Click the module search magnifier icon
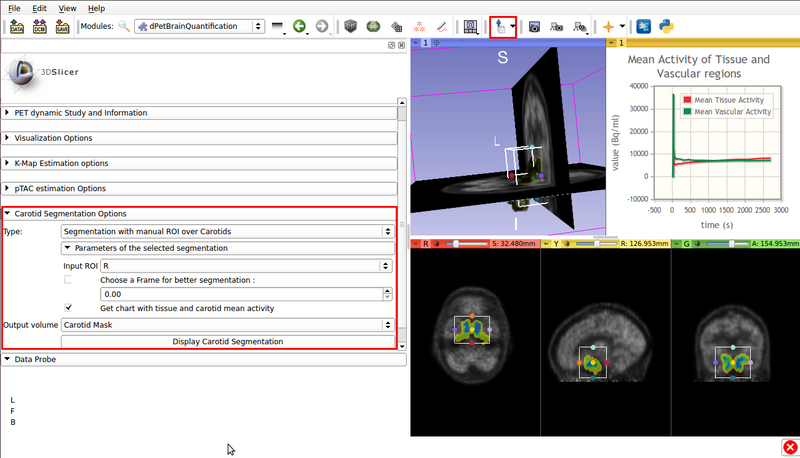This screenshot has height=458, width=800. pos(124,26)
